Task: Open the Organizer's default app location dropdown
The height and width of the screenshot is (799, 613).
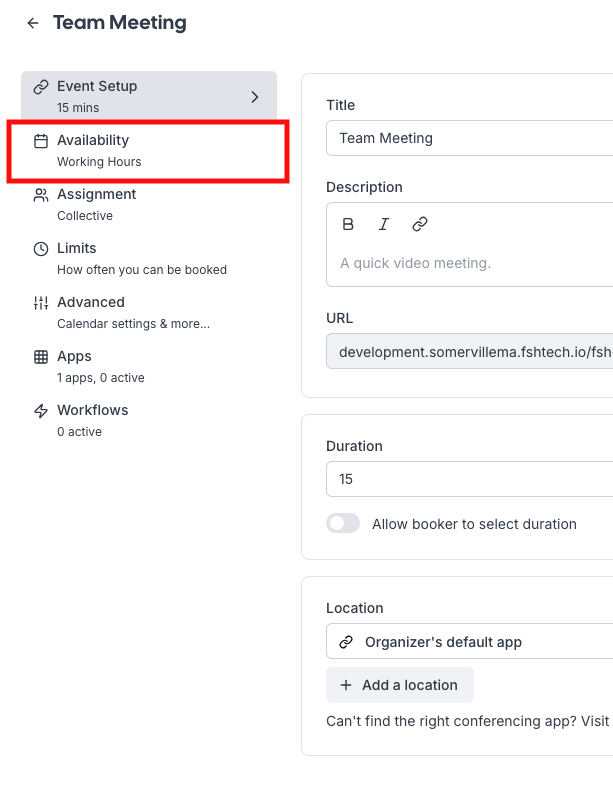Action: [x=470, y=642]
